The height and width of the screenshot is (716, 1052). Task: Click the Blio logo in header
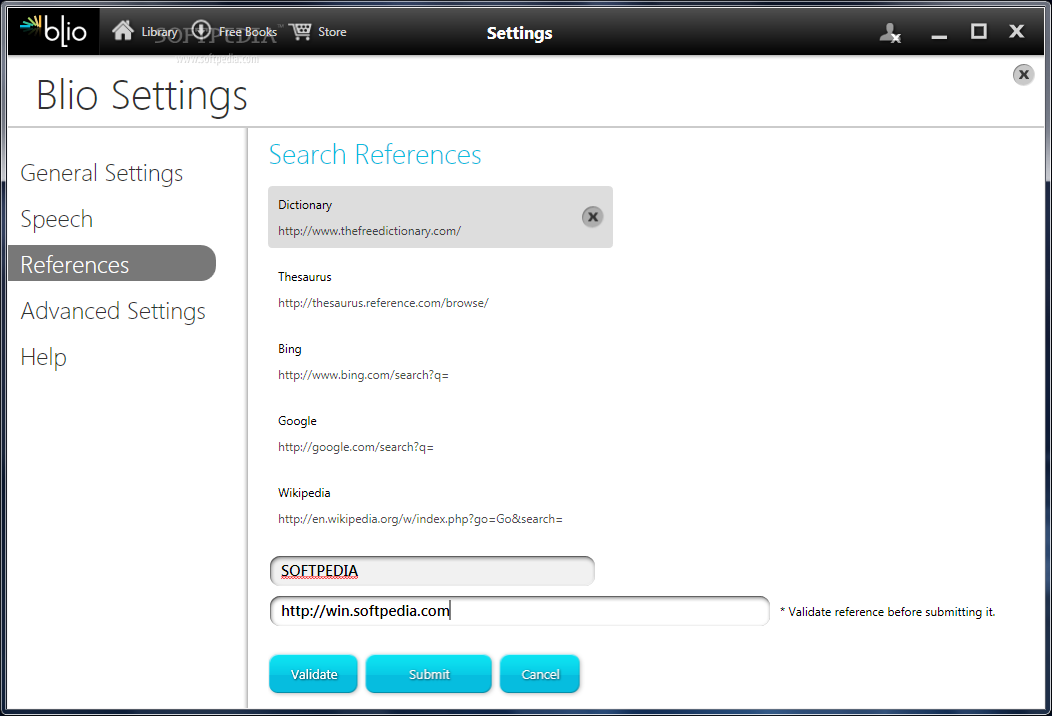54,32
